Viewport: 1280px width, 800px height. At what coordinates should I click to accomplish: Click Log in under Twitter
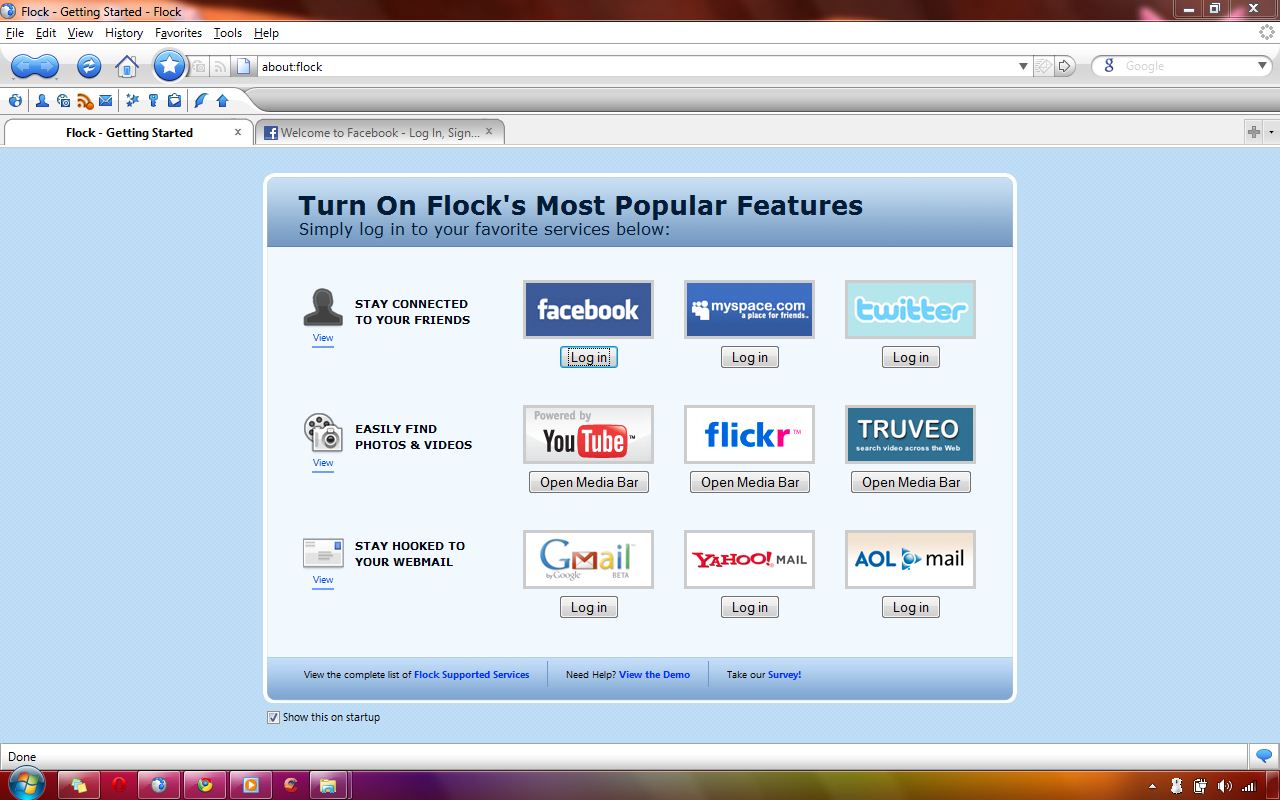click(911, 357)
